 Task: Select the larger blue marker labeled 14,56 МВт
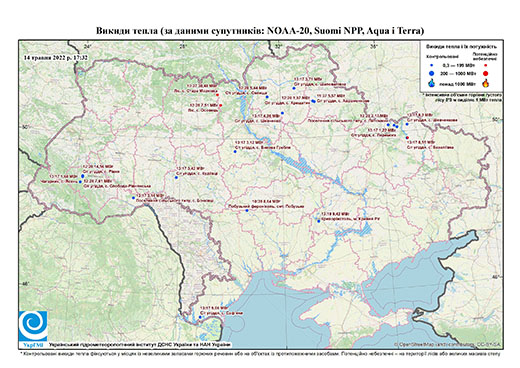point(83,176)
